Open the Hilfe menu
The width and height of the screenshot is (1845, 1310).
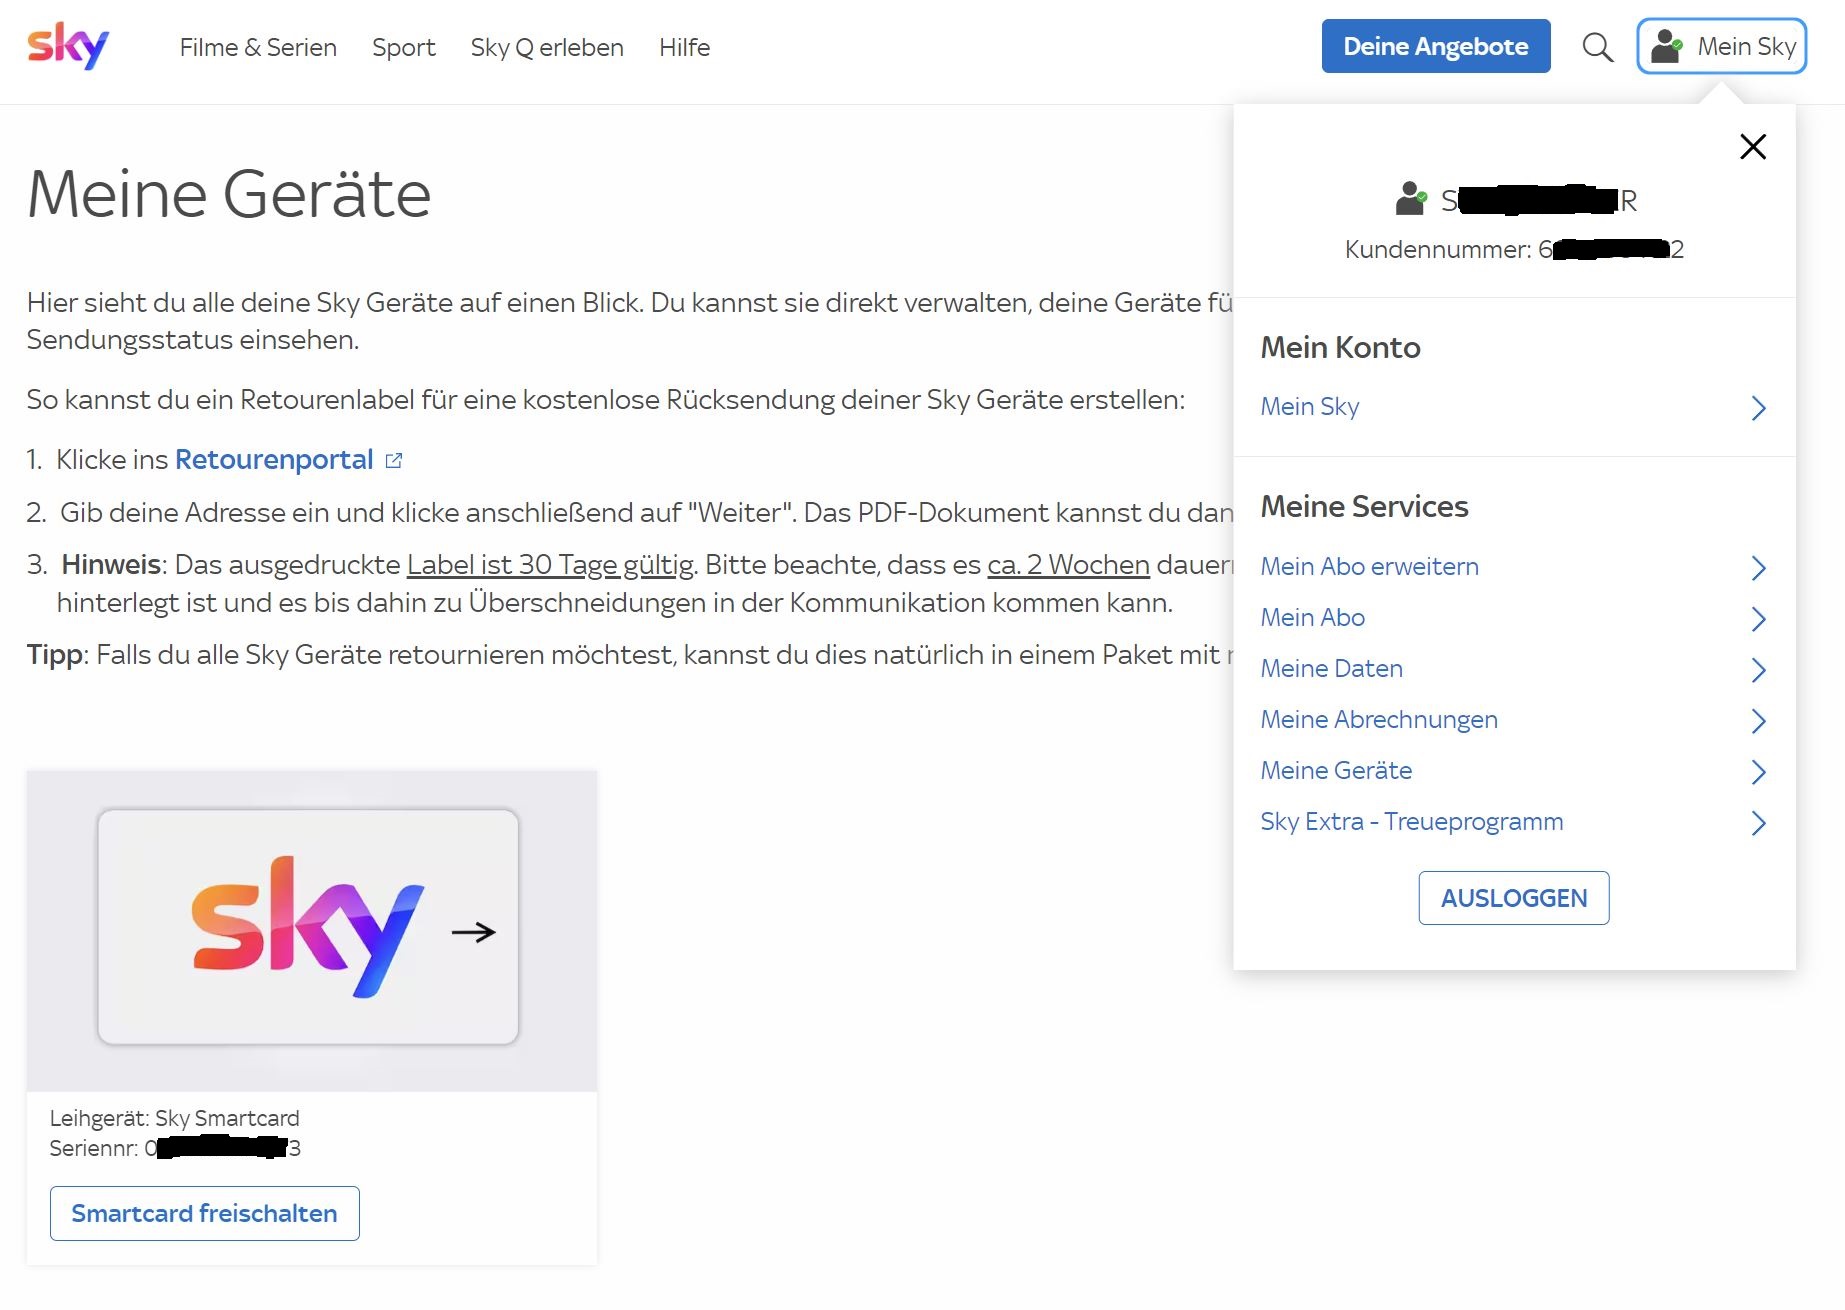(x=684, y=47)
